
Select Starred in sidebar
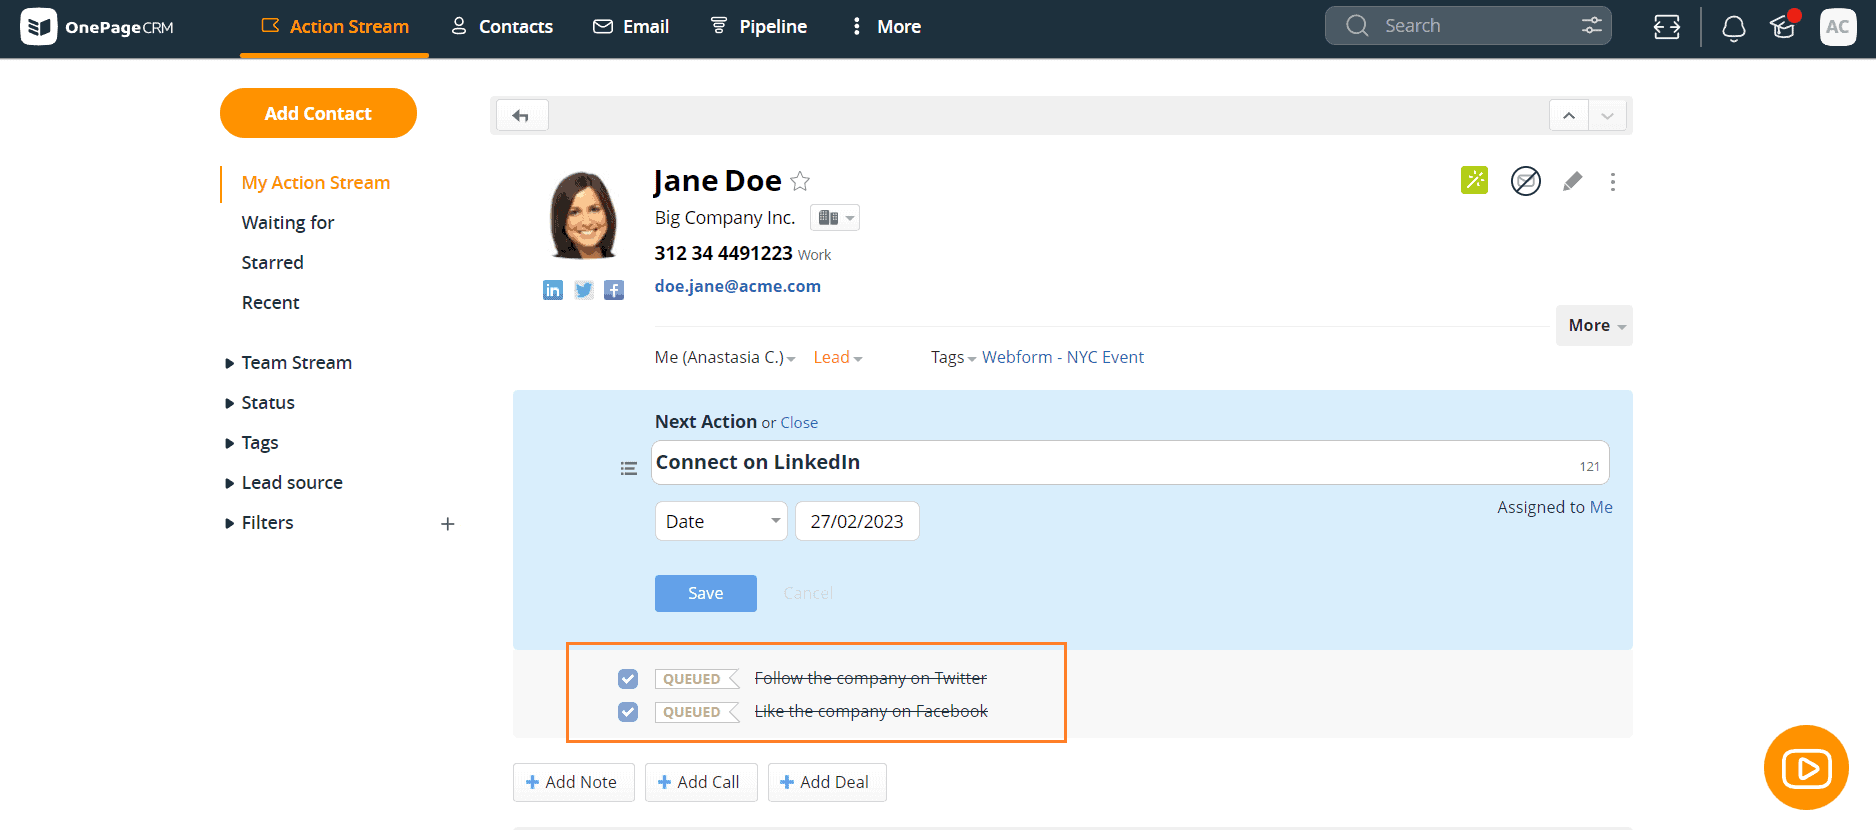coord(272,263)
